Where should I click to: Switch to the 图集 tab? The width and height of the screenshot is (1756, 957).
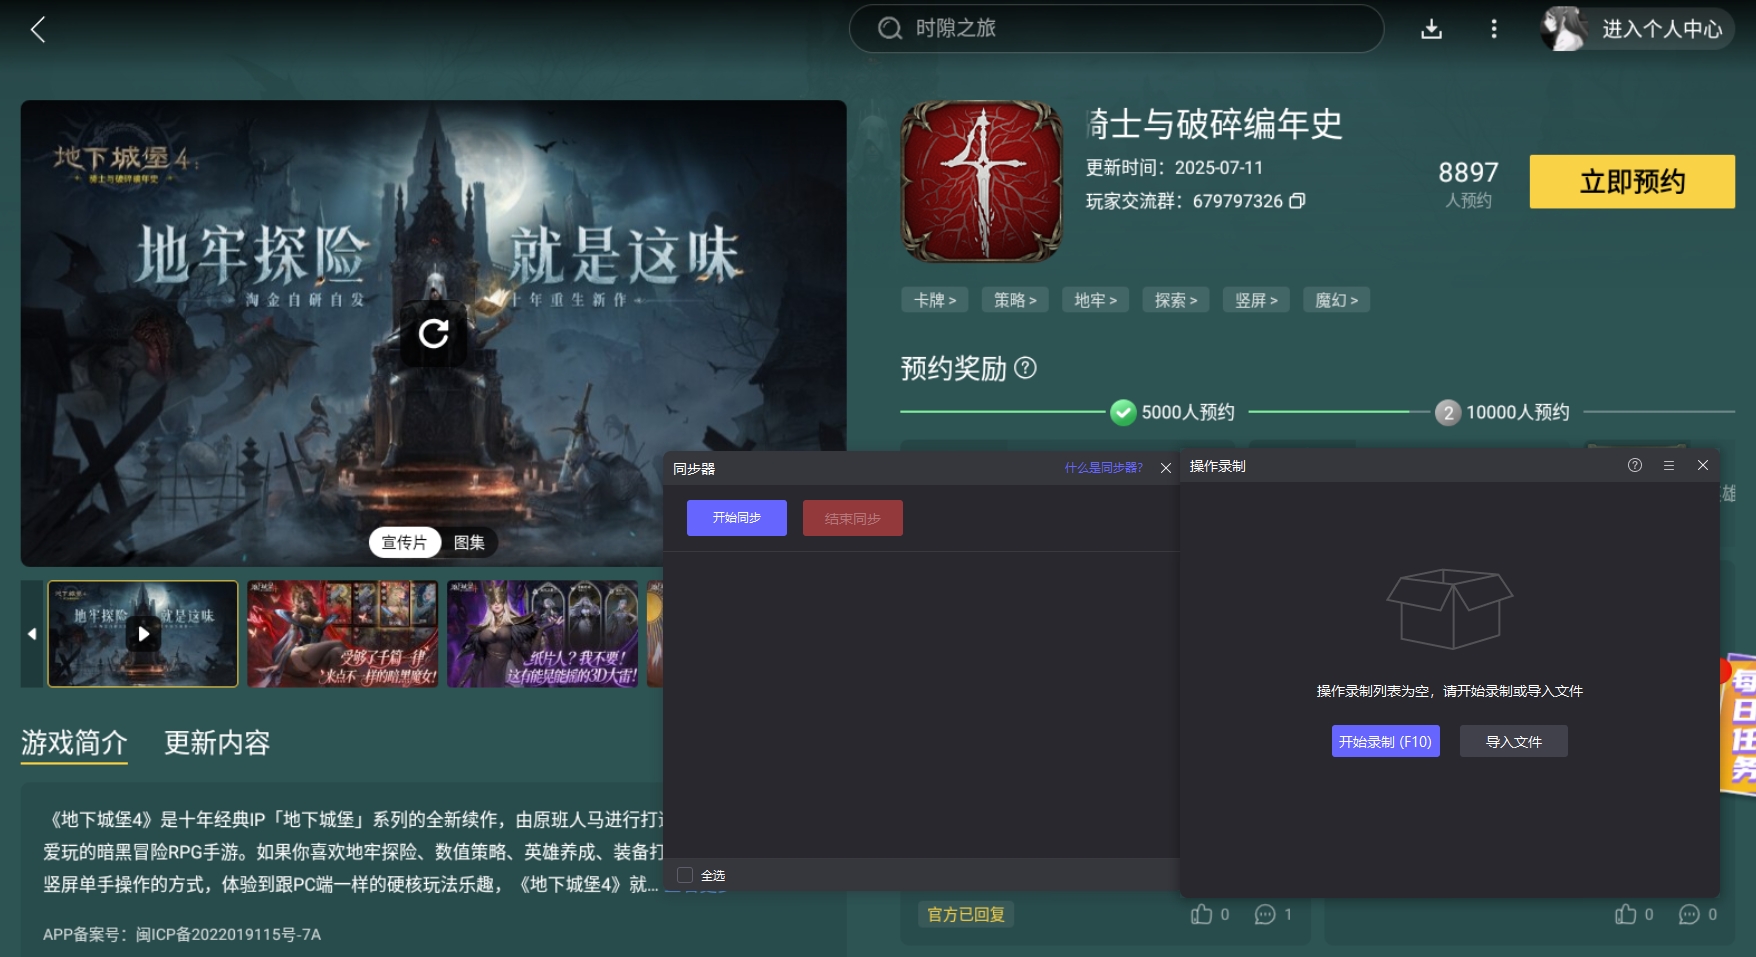[x=469, y=542]
